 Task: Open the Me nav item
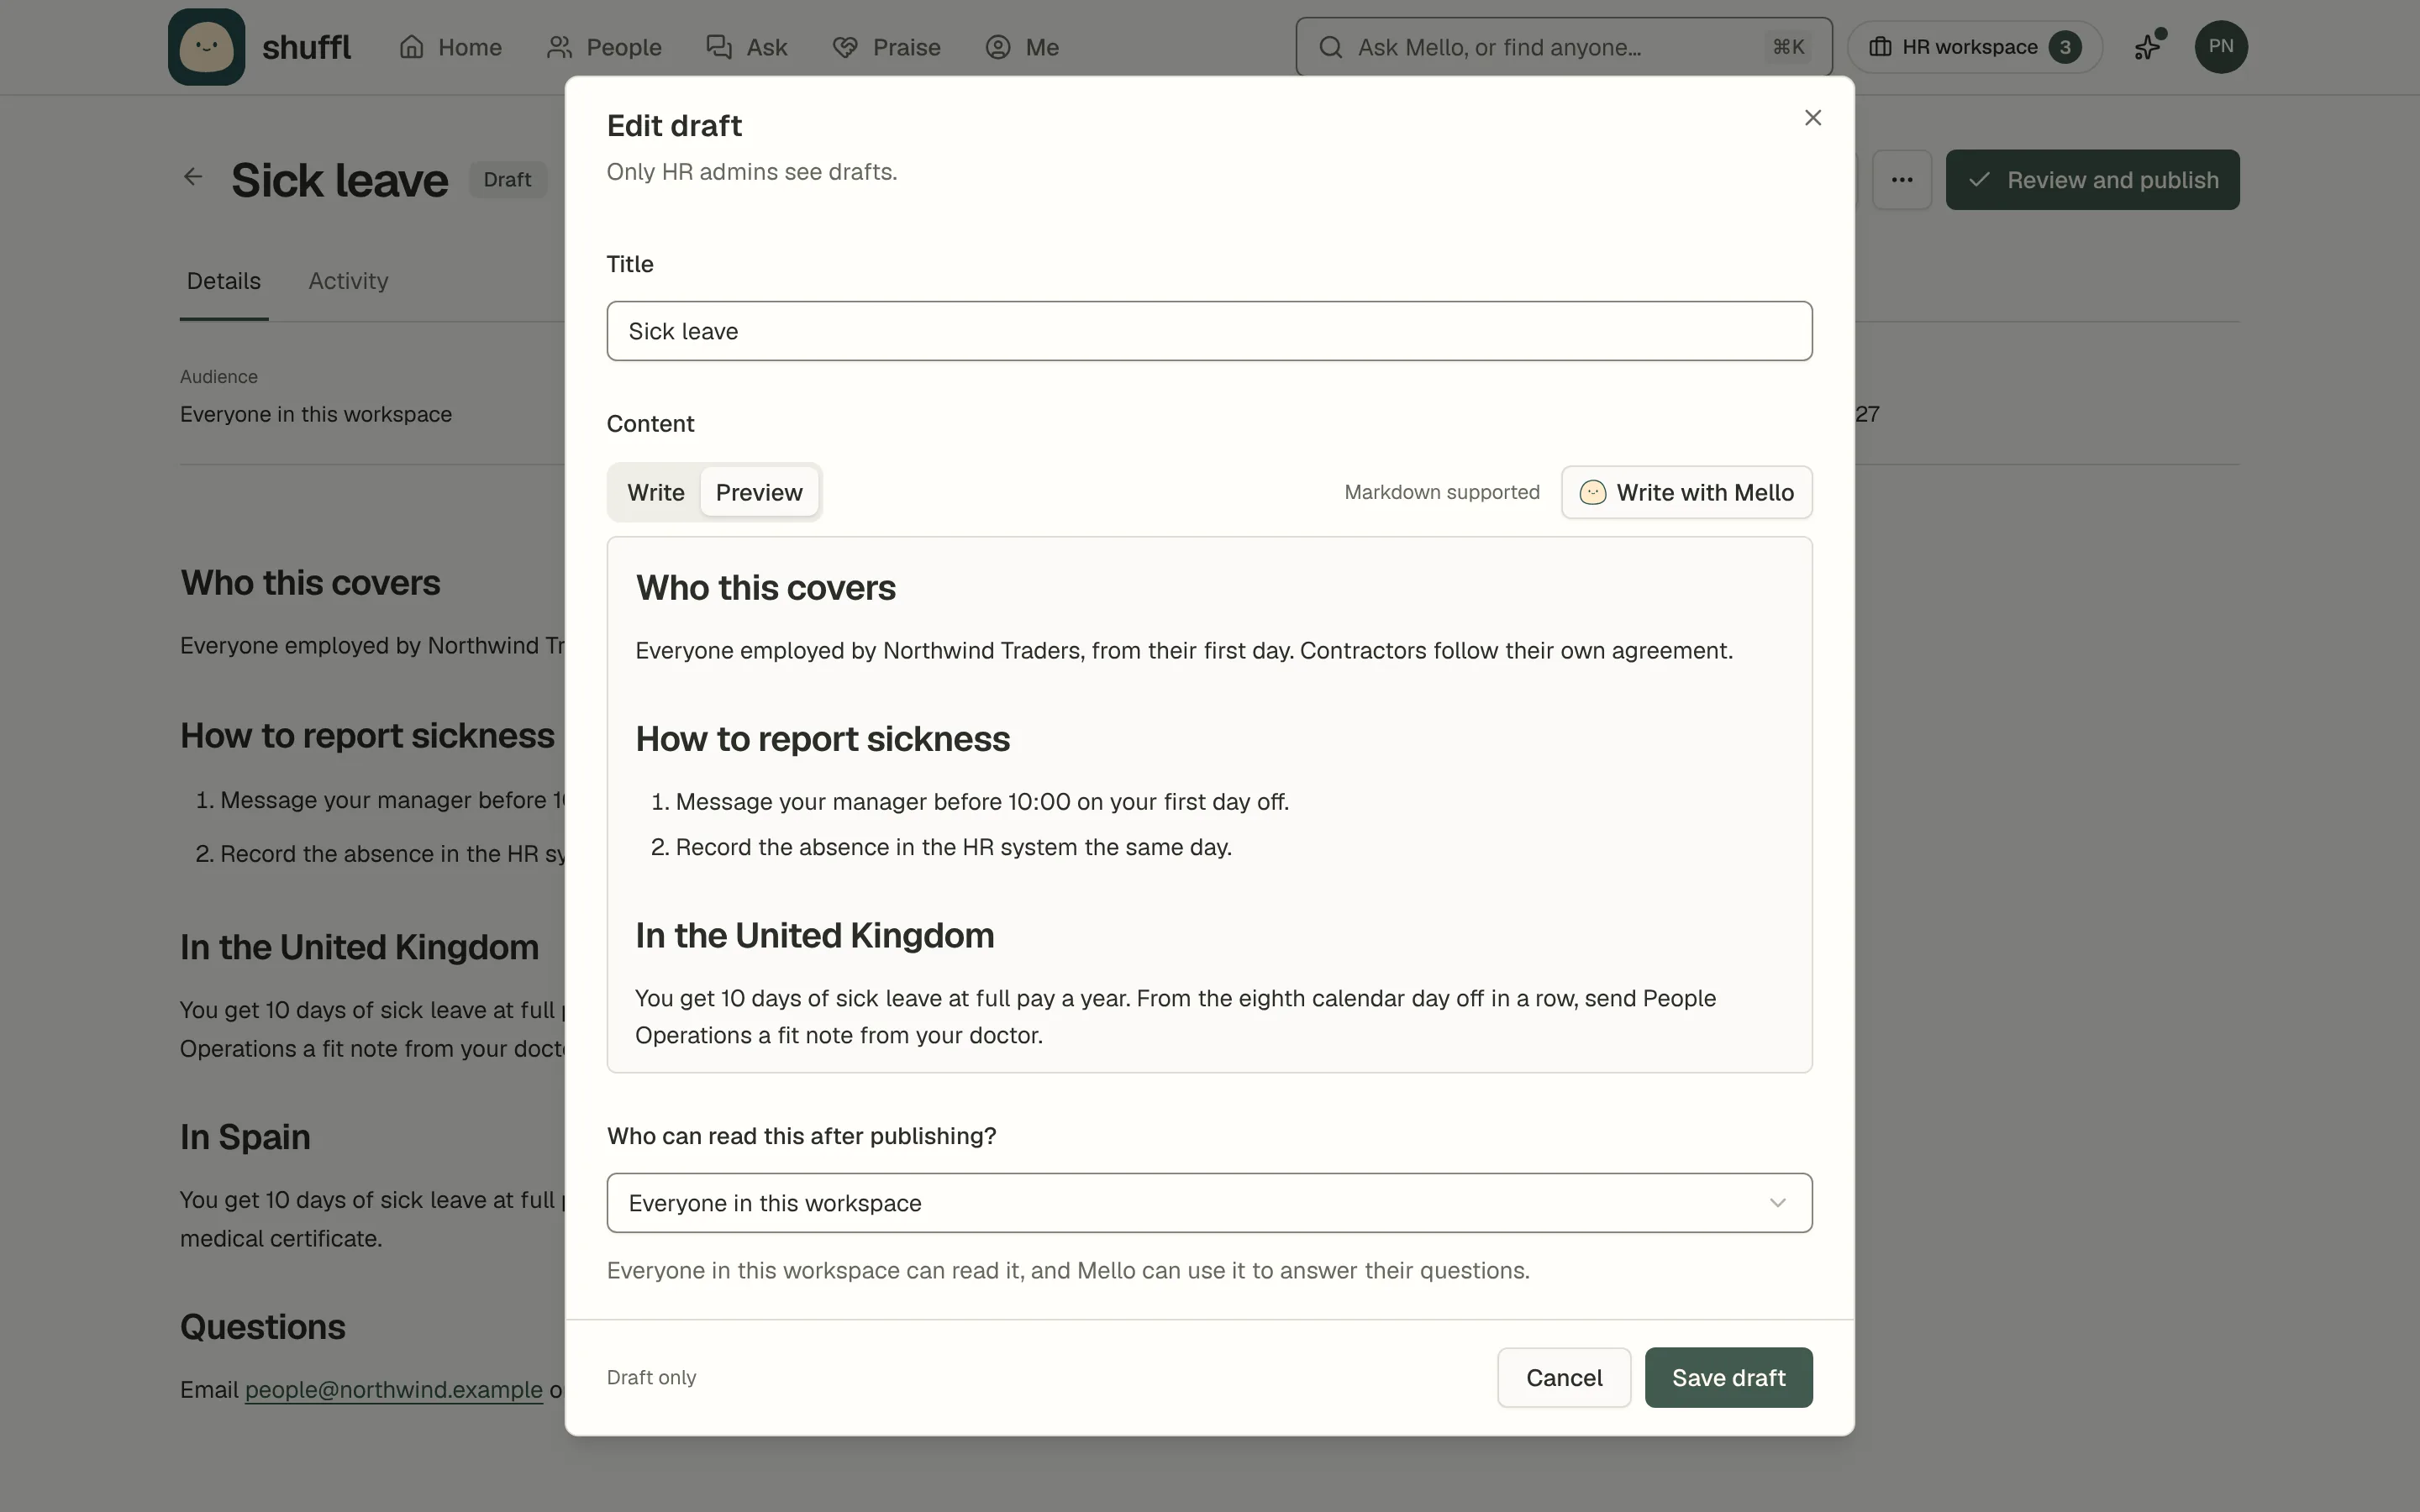[x=1022, y=47]
